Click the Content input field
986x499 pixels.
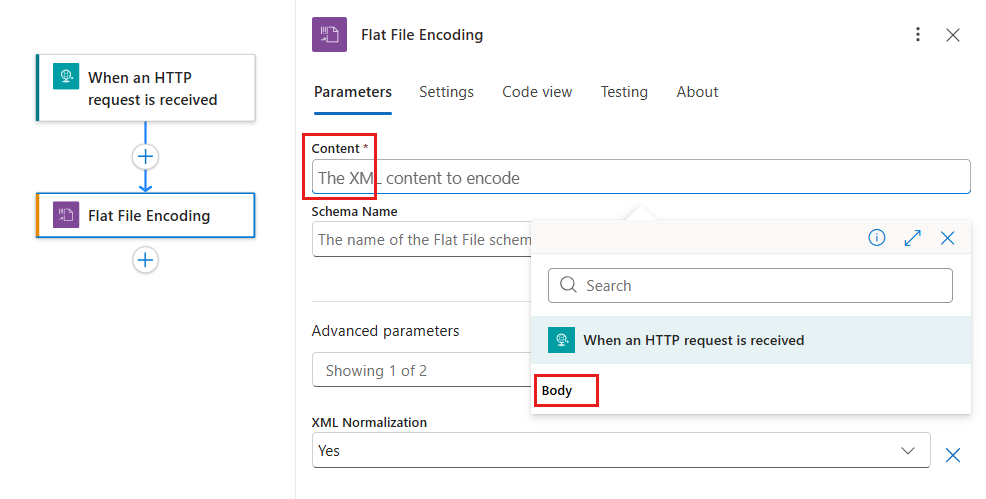pos(640,178)
